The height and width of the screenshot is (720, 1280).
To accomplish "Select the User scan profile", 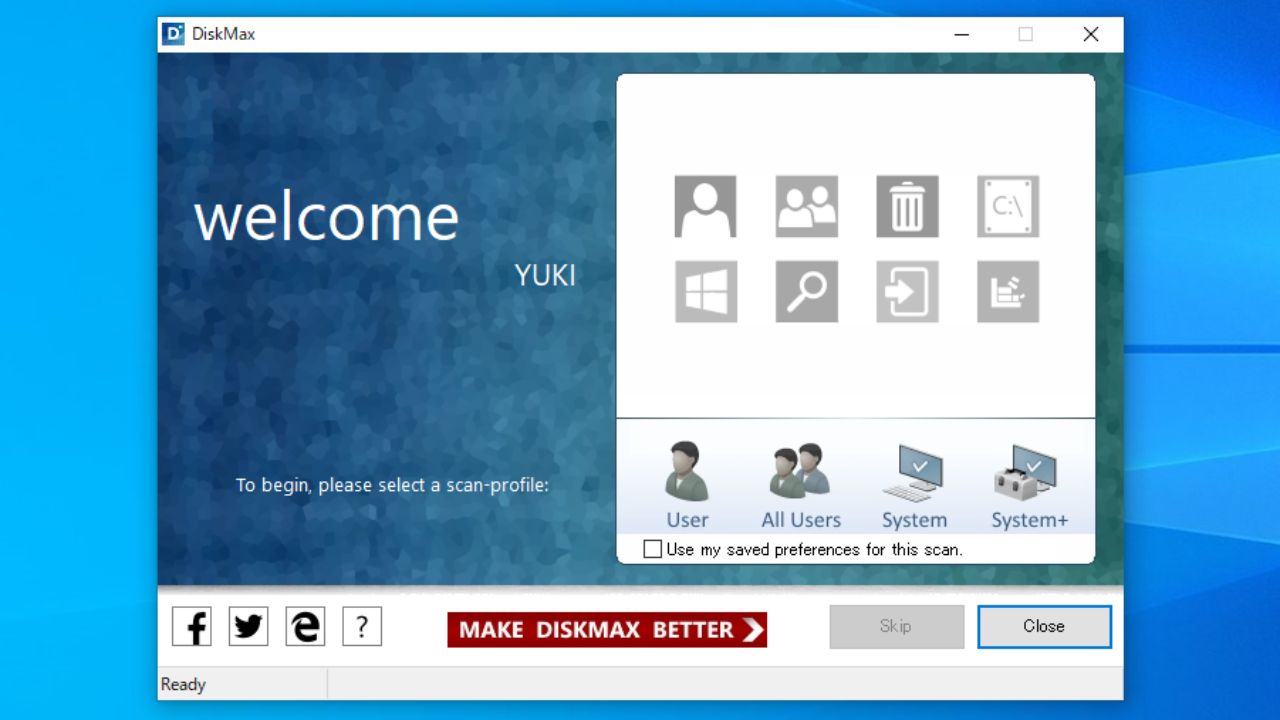I will point(687,486).
